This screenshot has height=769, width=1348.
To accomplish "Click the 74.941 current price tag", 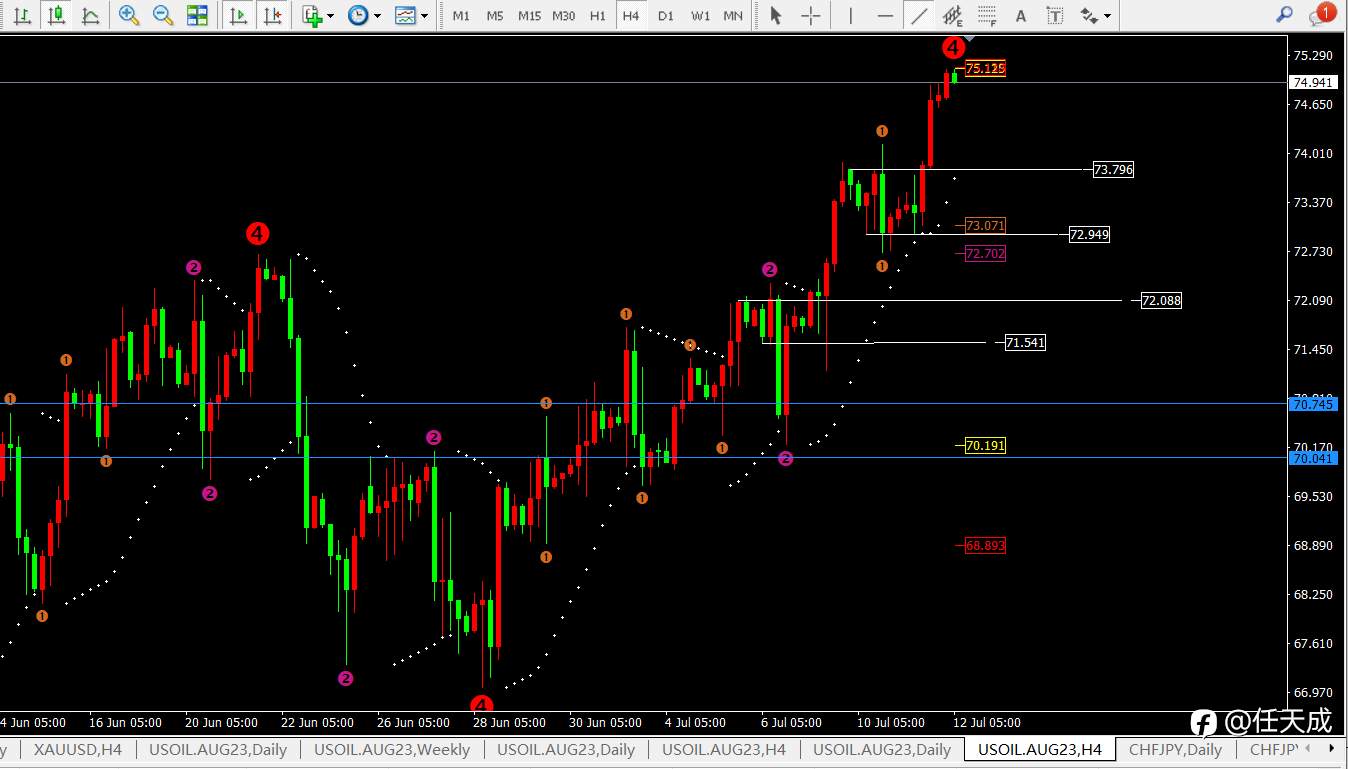I will [1313, 83].
